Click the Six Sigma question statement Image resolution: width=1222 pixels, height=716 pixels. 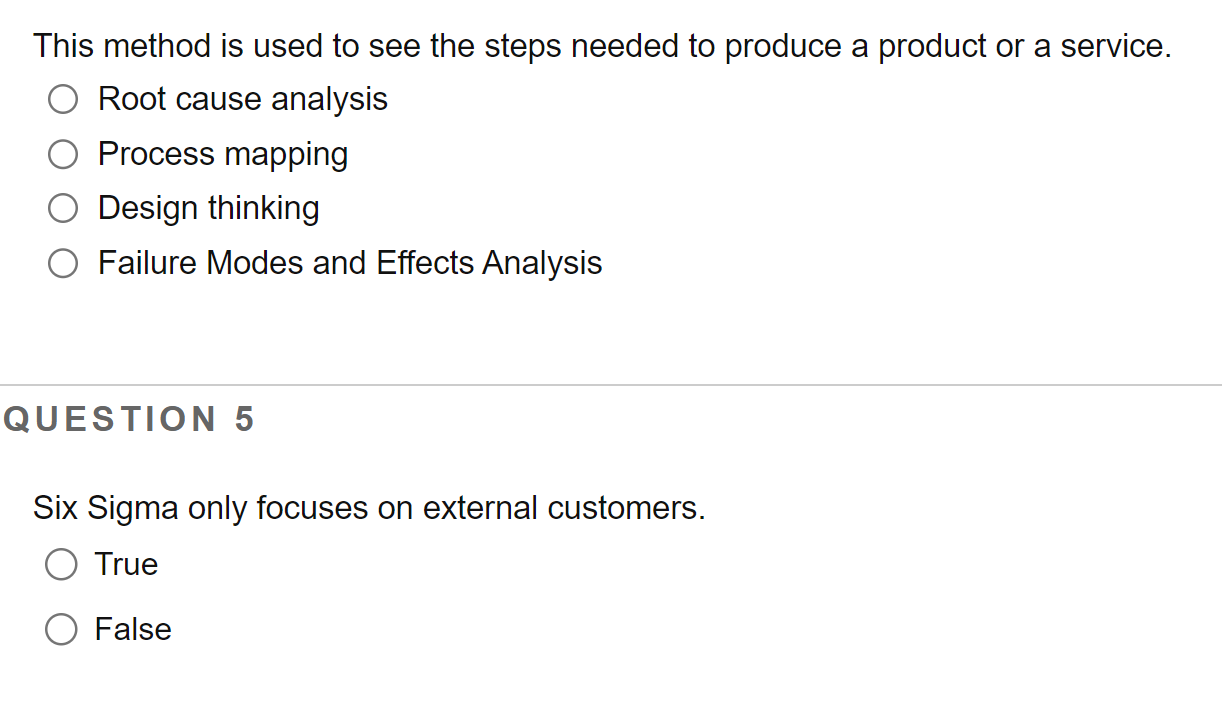point(370,508)
